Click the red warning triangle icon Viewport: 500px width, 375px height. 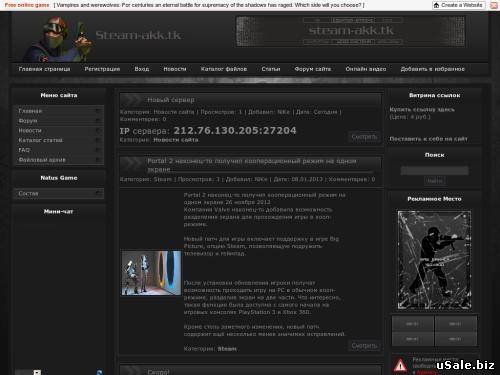point(400,365)
